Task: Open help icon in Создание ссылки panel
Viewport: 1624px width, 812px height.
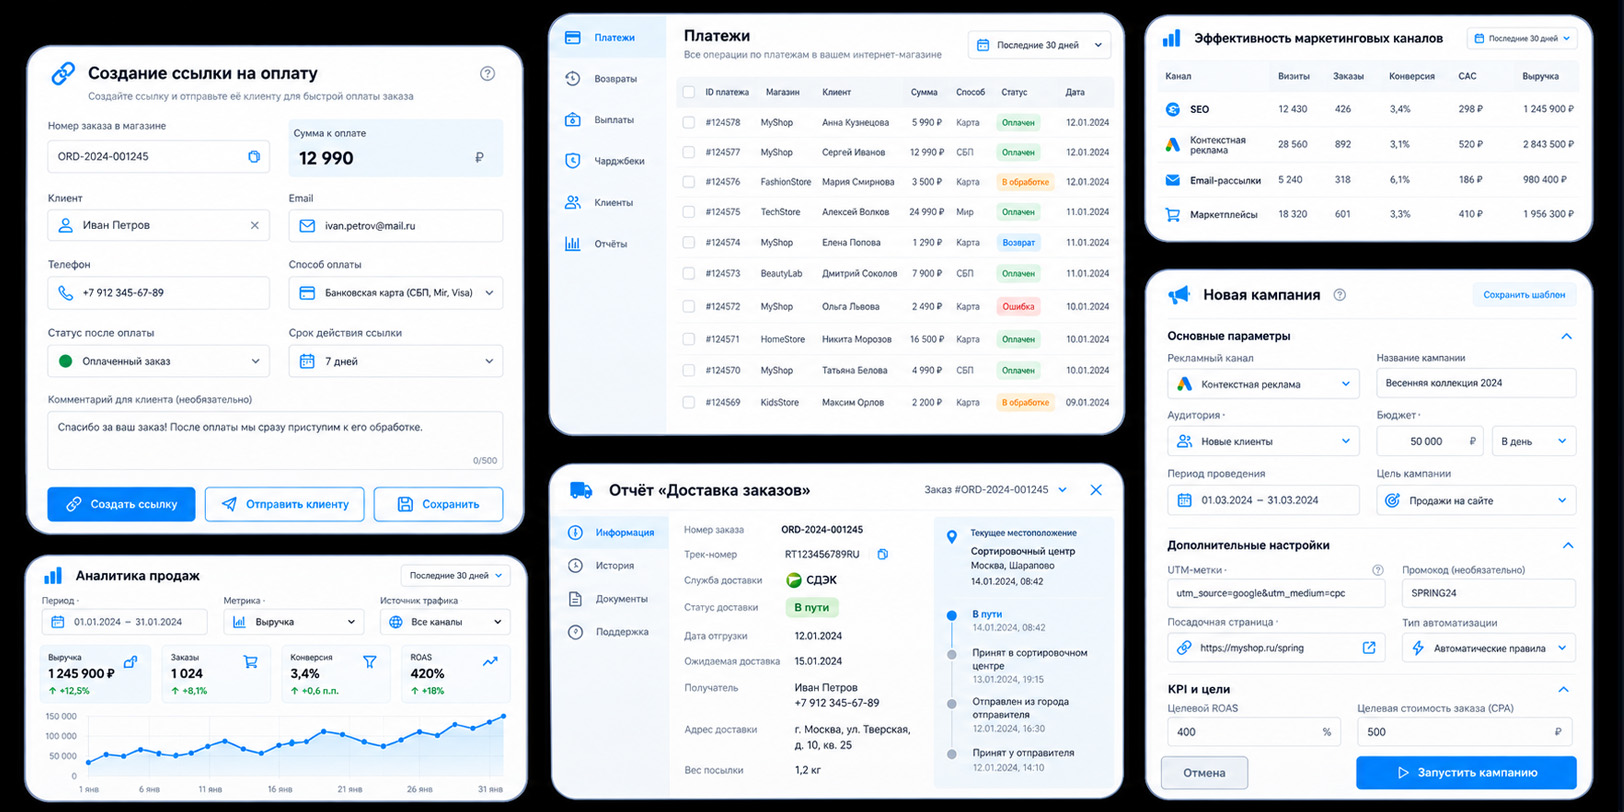Action: [487, 73]
